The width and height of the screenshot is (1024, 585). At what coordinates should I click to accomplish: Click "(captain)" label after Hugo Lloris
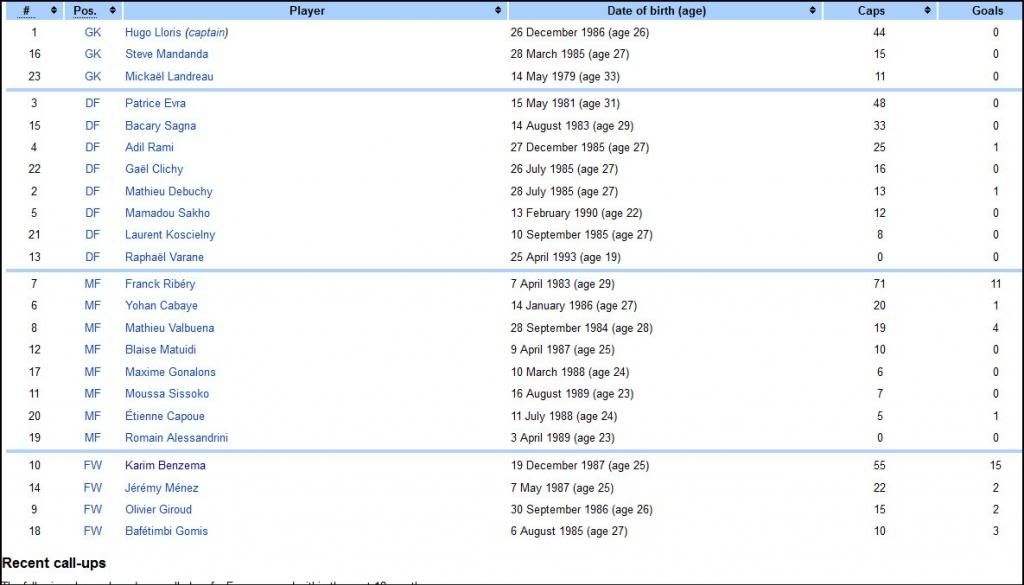coord(207,33)
